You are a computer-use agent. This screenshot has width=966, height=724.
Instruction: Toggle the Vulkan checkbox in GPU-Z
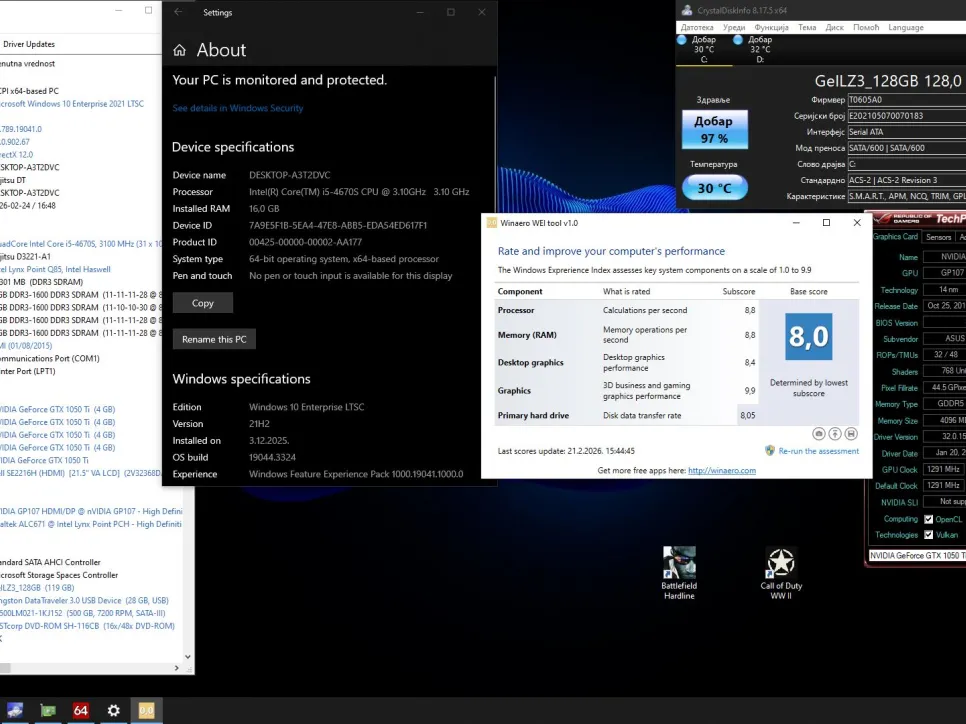(x=929, y=535)
